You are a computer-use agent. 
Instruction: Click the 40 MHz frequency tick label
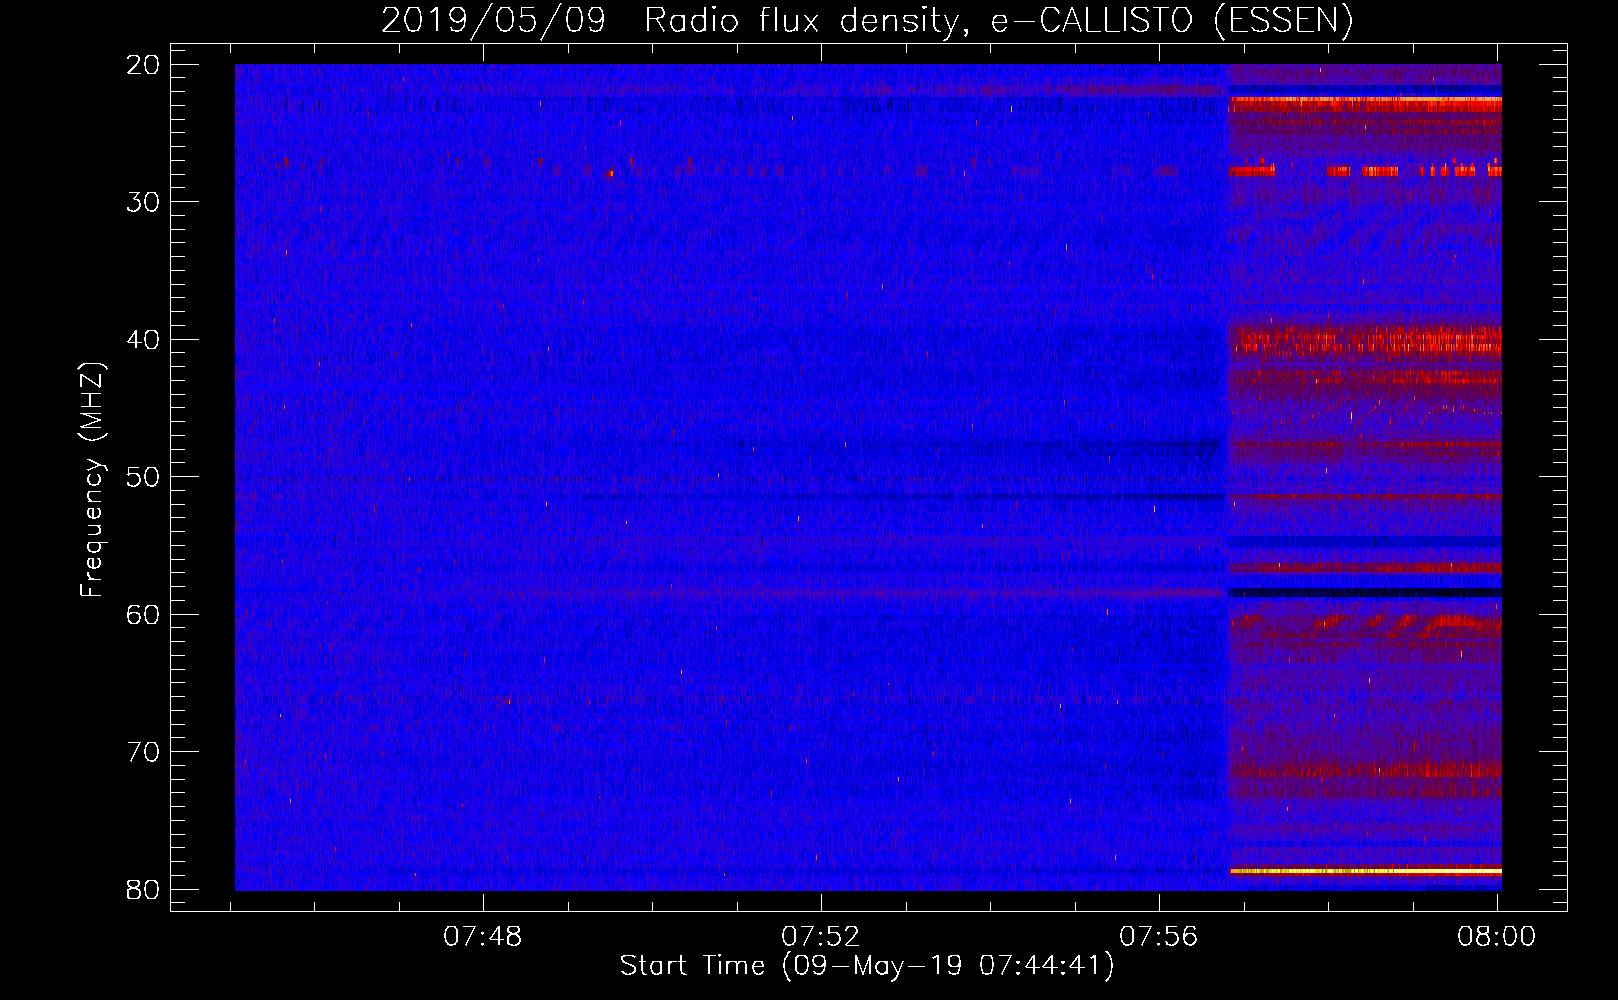click(x=144, y=340)
